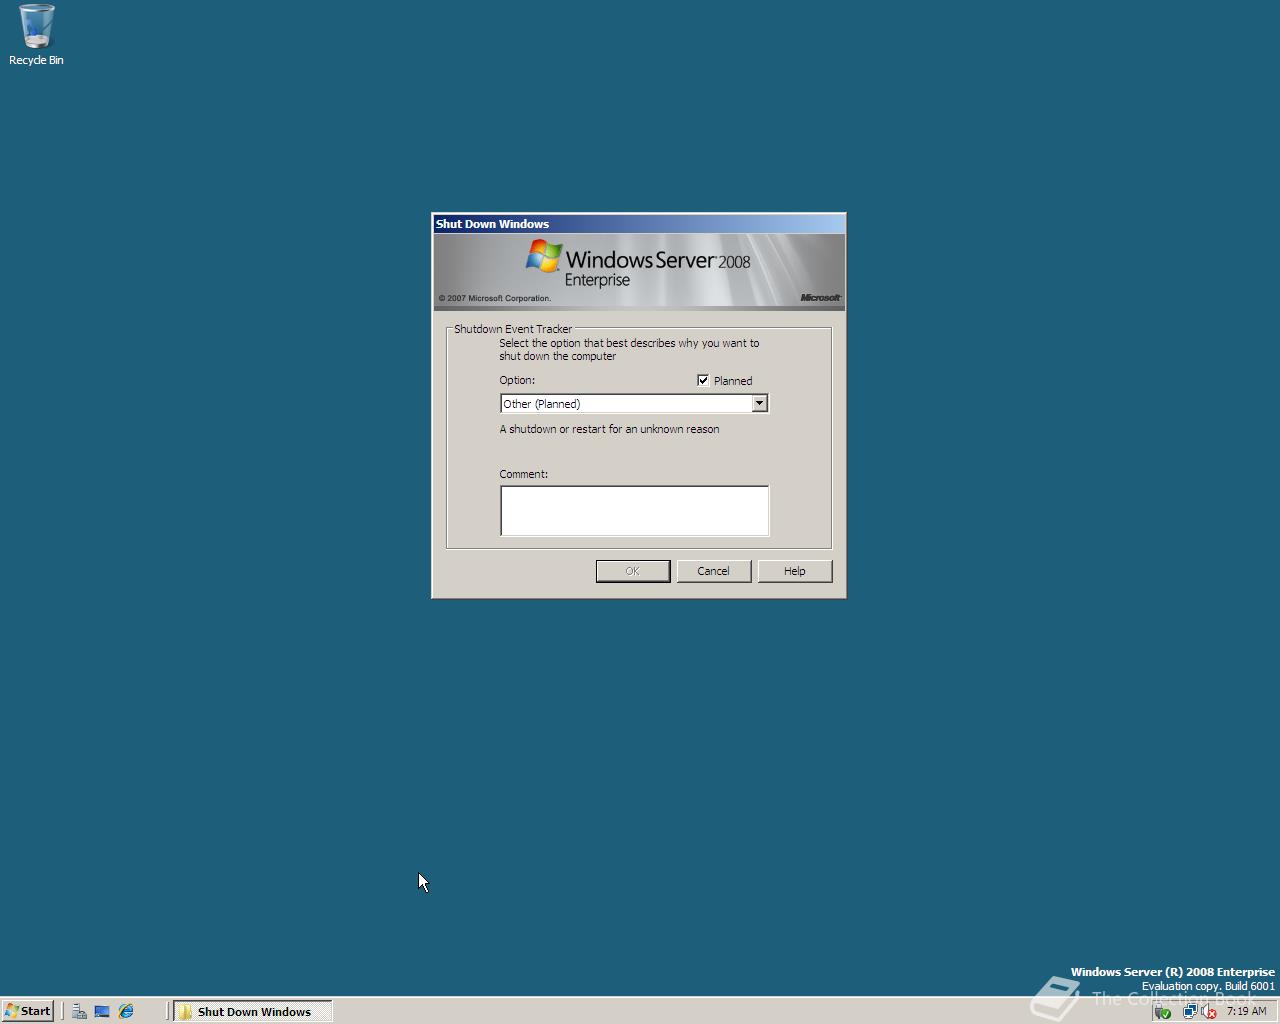Uncheck the Planned checkbox

point(703,380)
